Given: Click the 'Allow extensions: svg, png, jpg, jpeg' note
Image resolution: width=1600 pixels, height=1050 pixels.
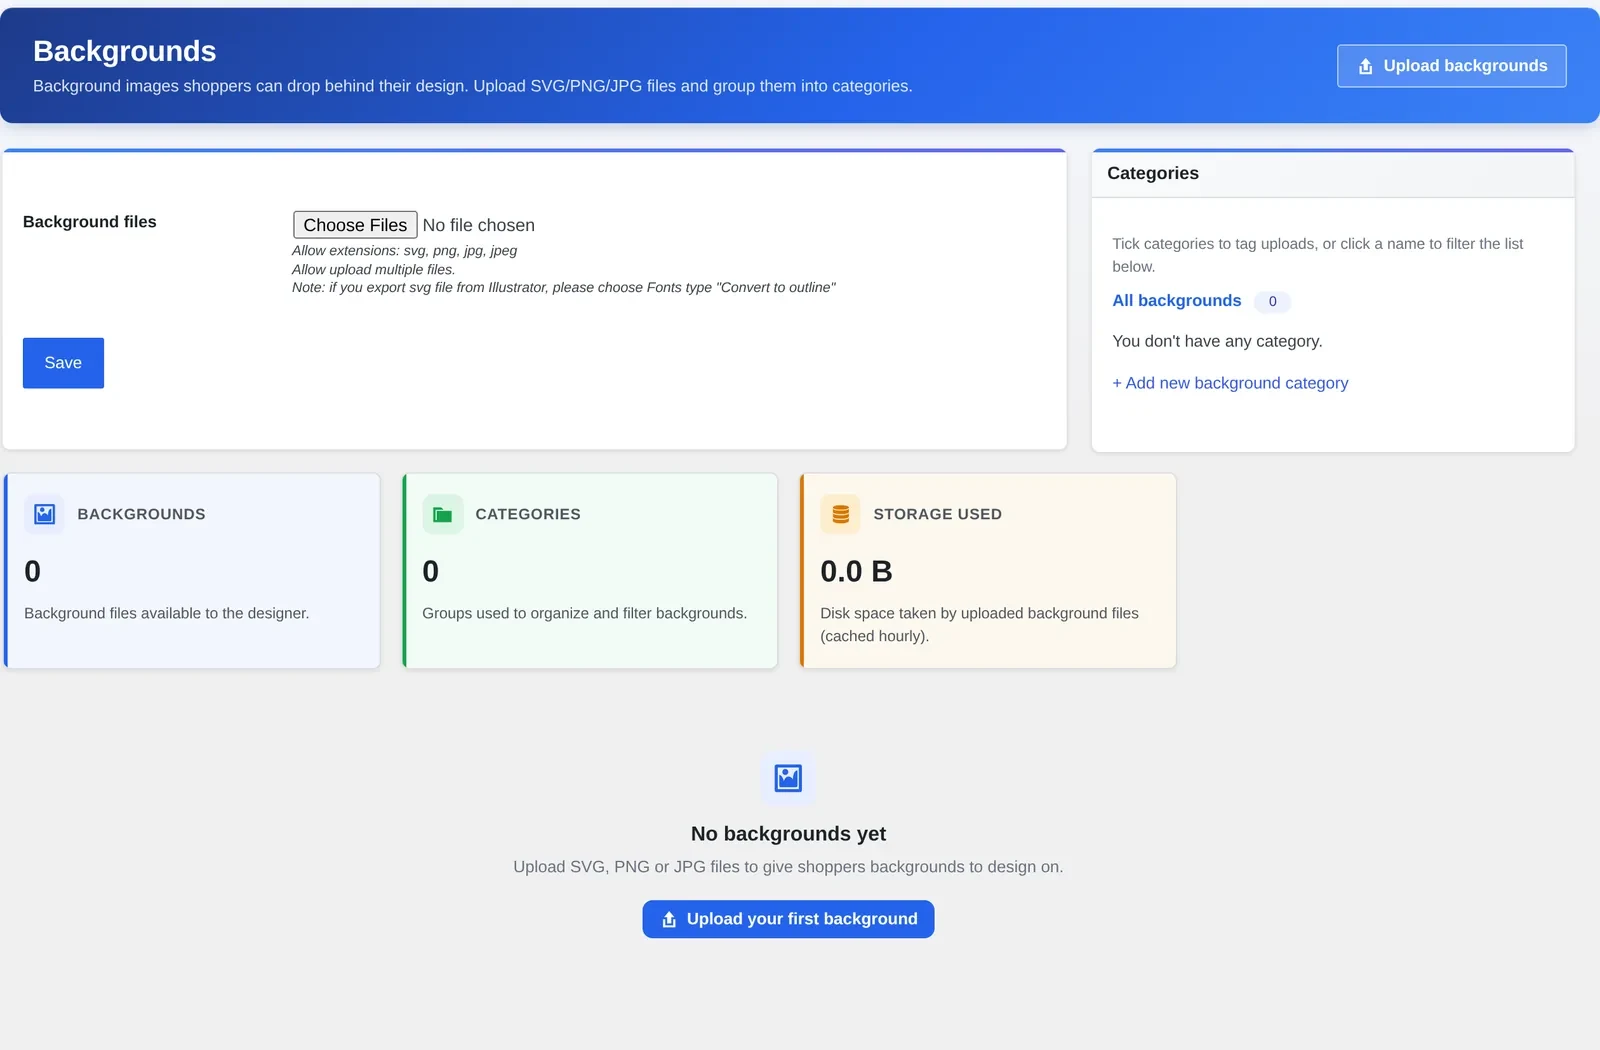Looking at the screenshot, I should [404, 251].
